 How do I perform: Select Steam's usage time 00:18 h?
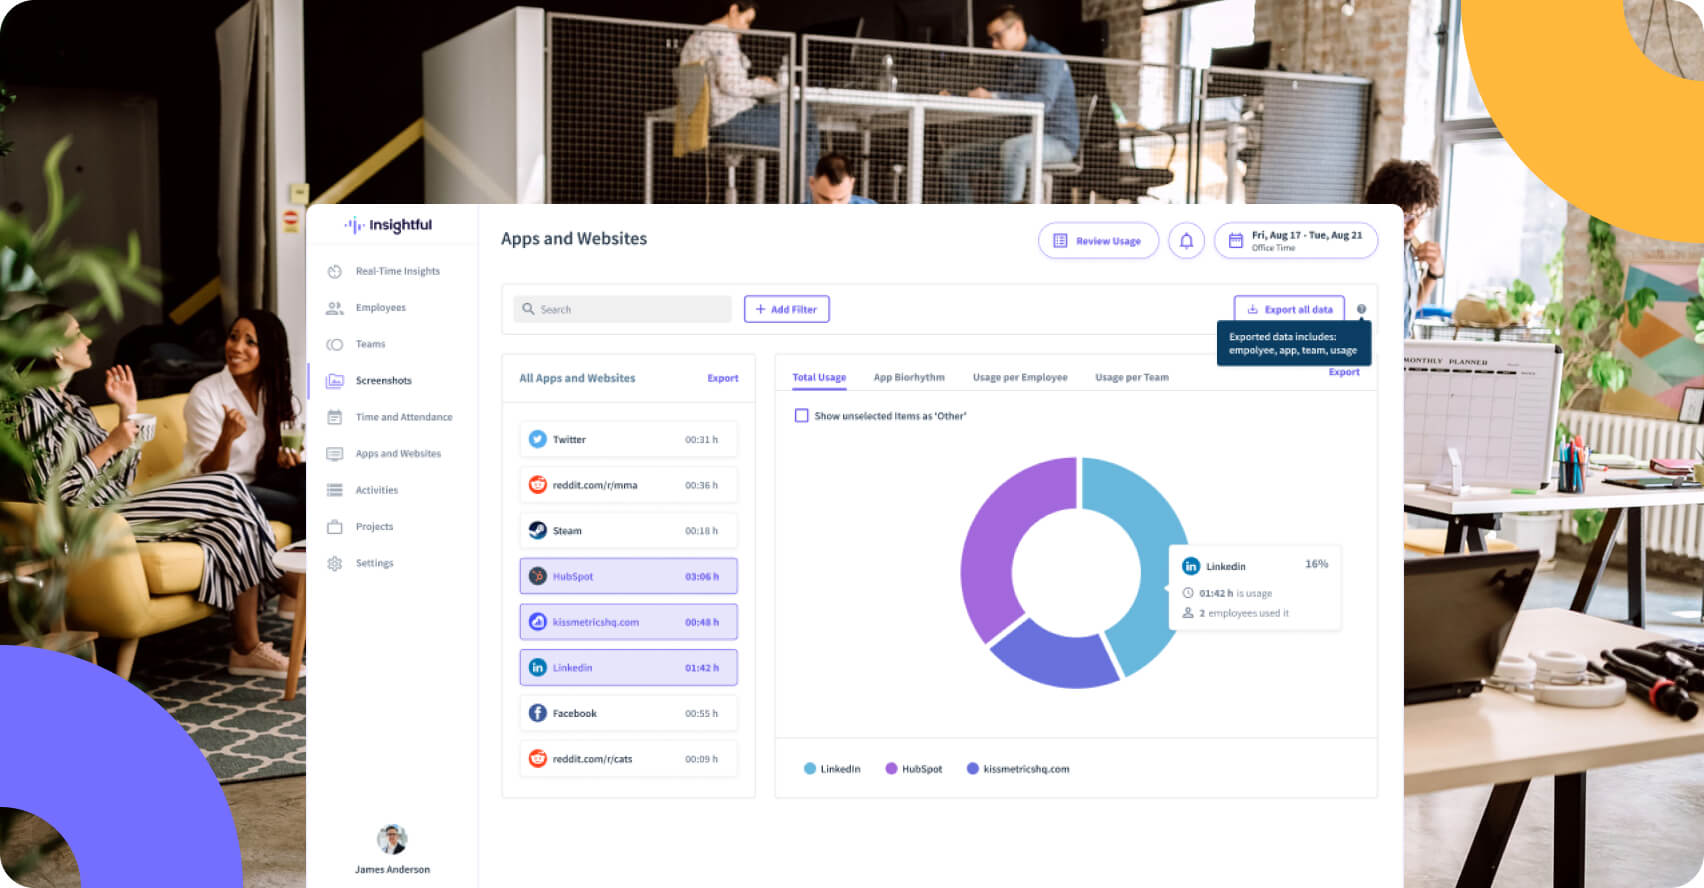tap(701, 531)
